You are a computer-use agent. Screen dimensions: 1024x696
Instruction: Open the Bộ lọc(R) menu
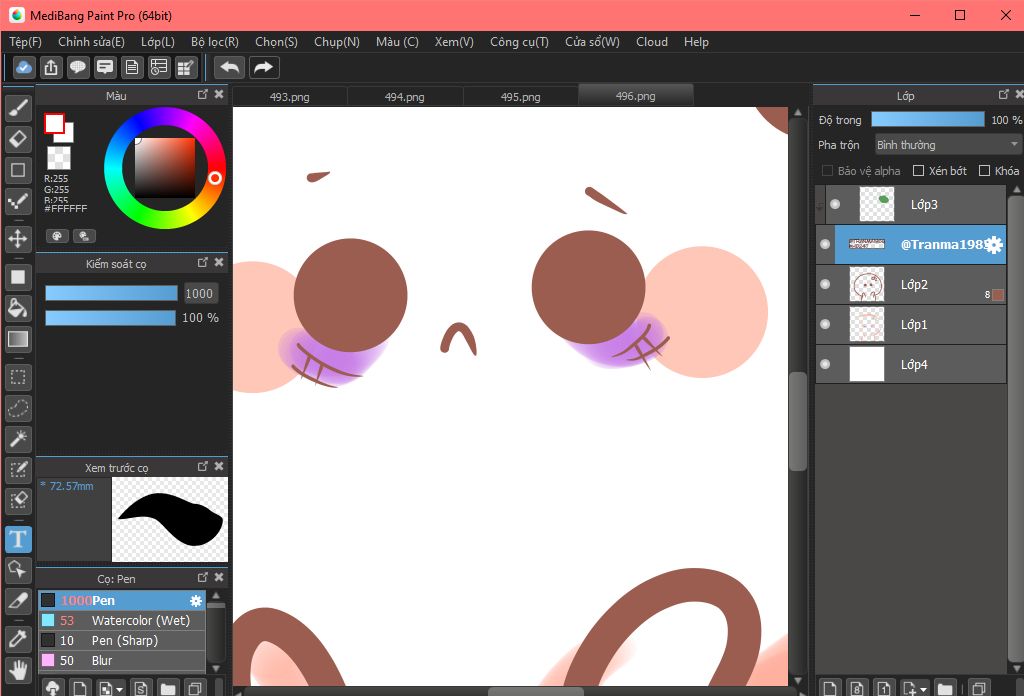pyautogui.click(x=214, y=42)
